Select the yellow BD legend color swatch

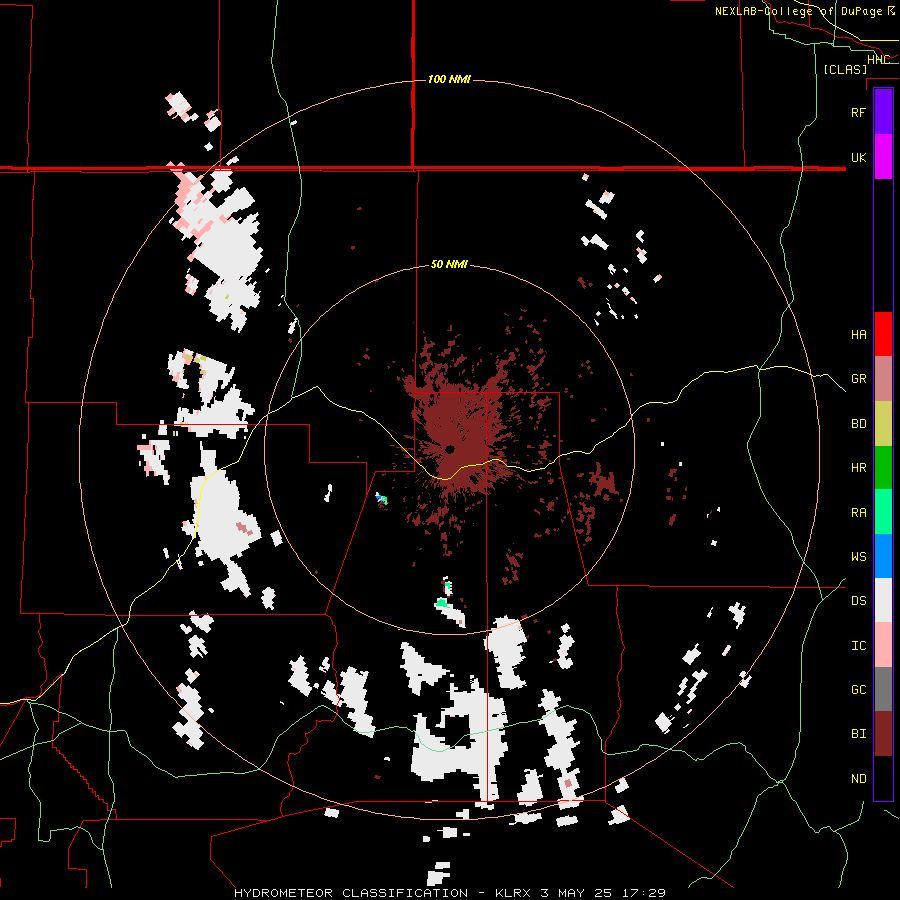[x=883, y=423]
